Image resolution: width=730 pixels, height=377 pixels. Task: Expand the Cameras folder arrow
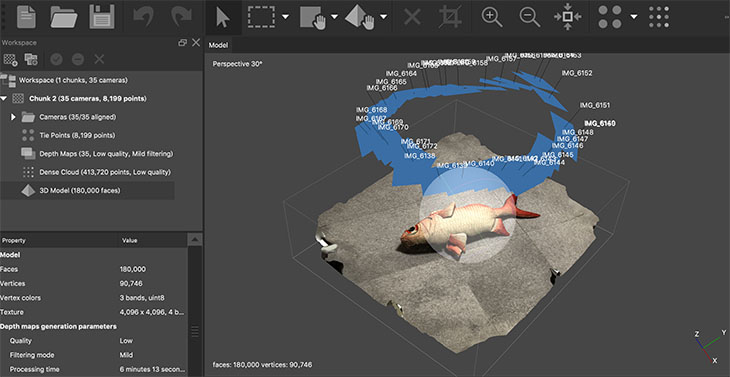coord(14,117)
